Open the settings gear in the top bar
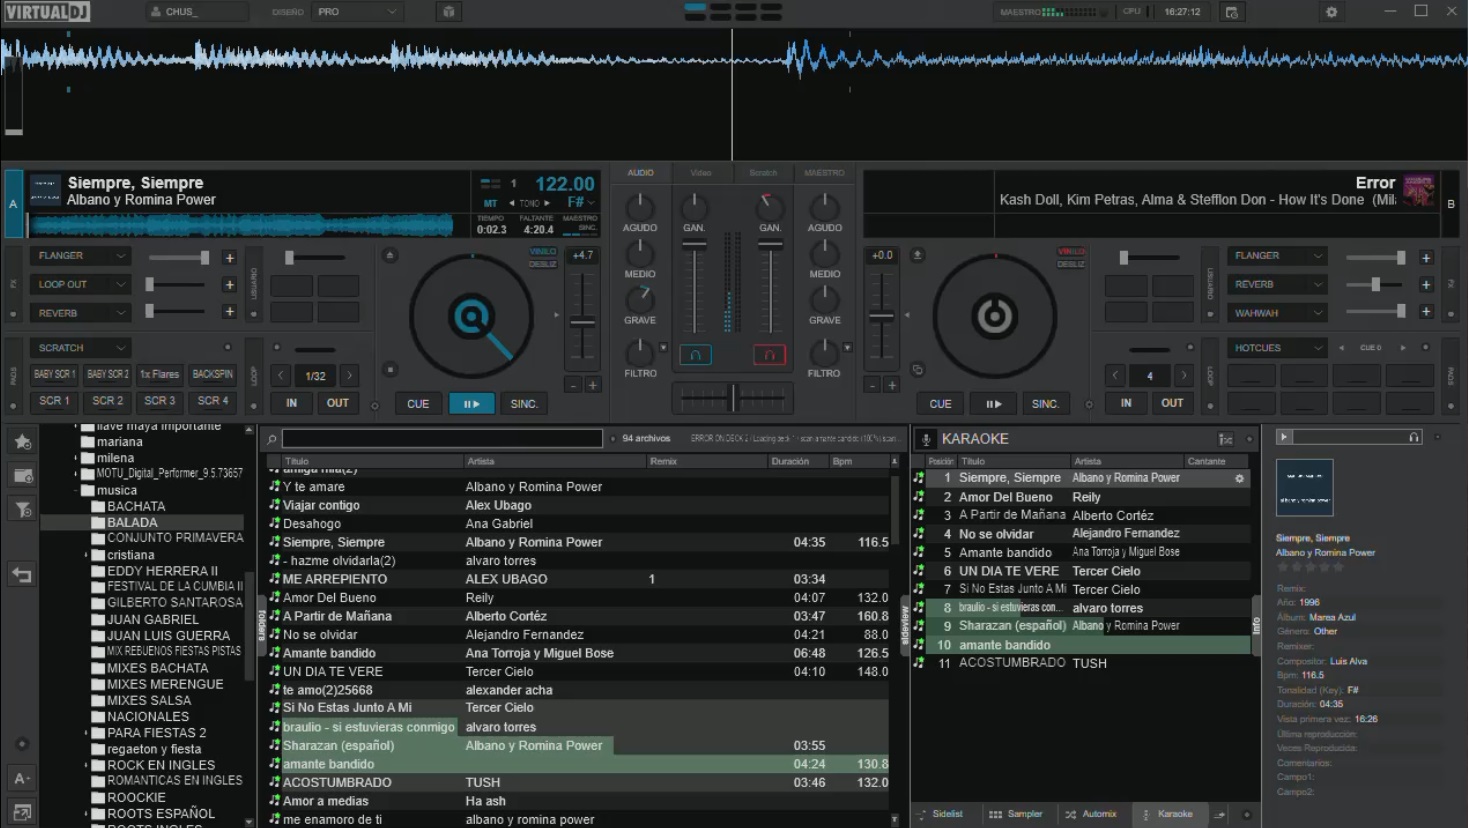The image size is (1468, 828). point(1331,12)
